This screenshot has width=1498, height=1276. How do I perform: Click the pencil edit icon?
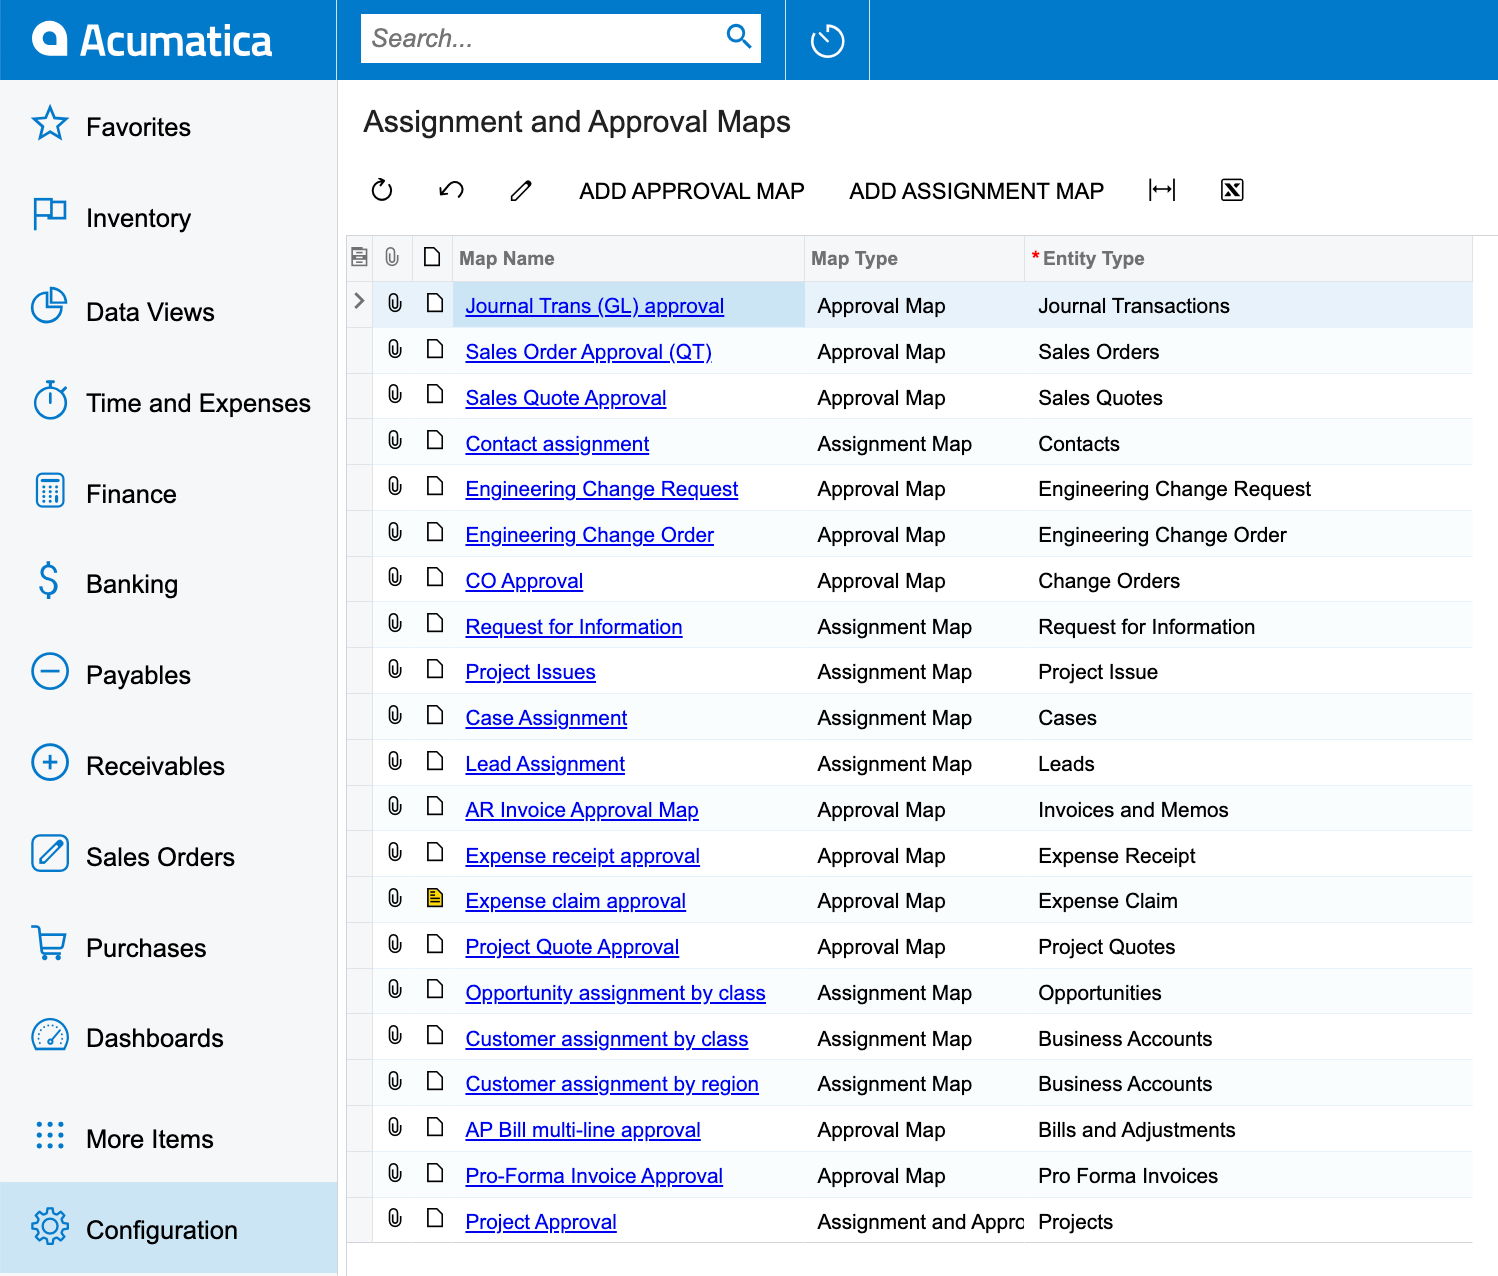pos(521,190)
